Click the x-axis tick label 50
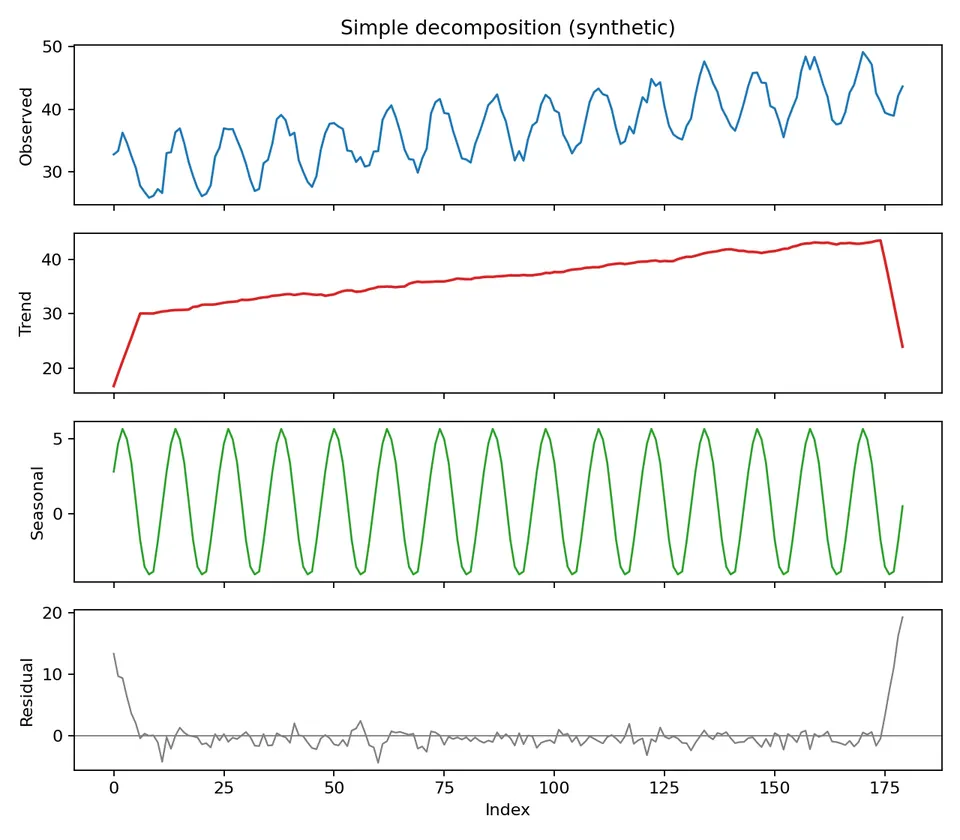 click(x=334, y=787)
